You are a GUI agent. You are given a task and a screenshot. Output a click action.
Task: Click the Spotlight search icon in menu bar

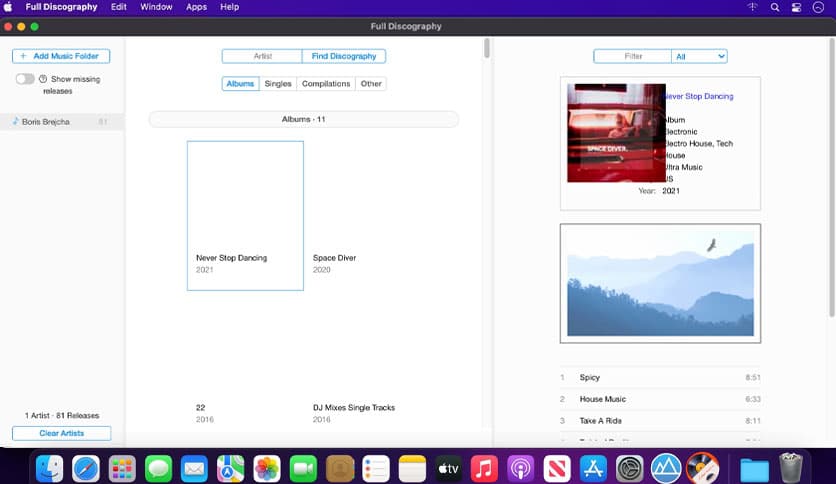[x=775, y=7]
